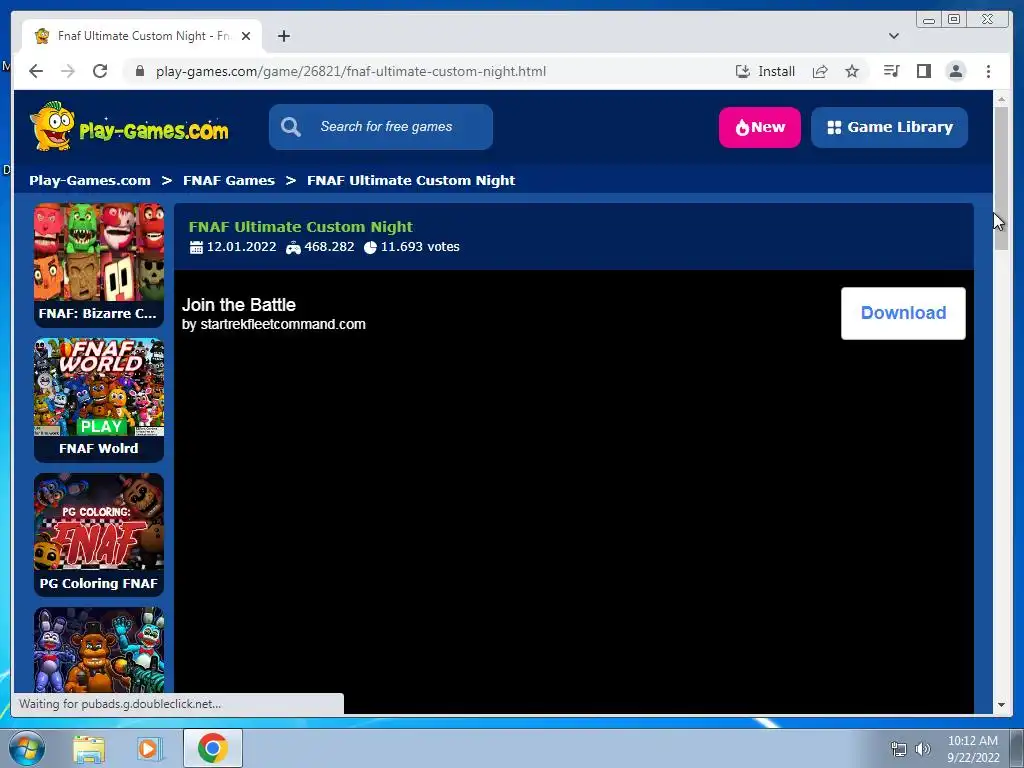
Task: Open Chrome's three-dot menu
Action: 988,71
